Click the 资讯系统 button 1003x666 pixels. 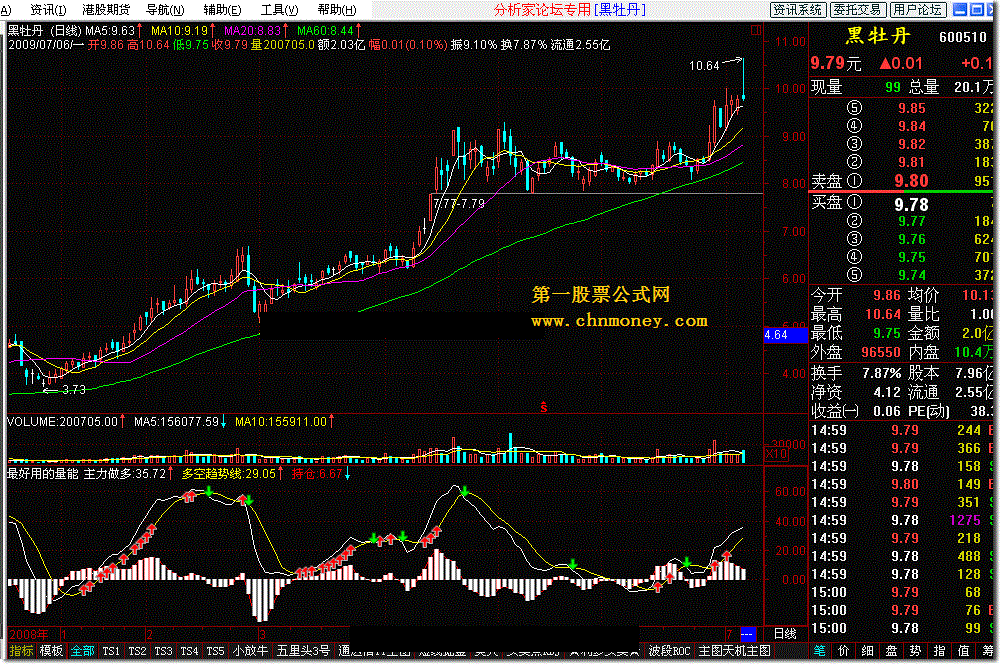click(798, 10)
